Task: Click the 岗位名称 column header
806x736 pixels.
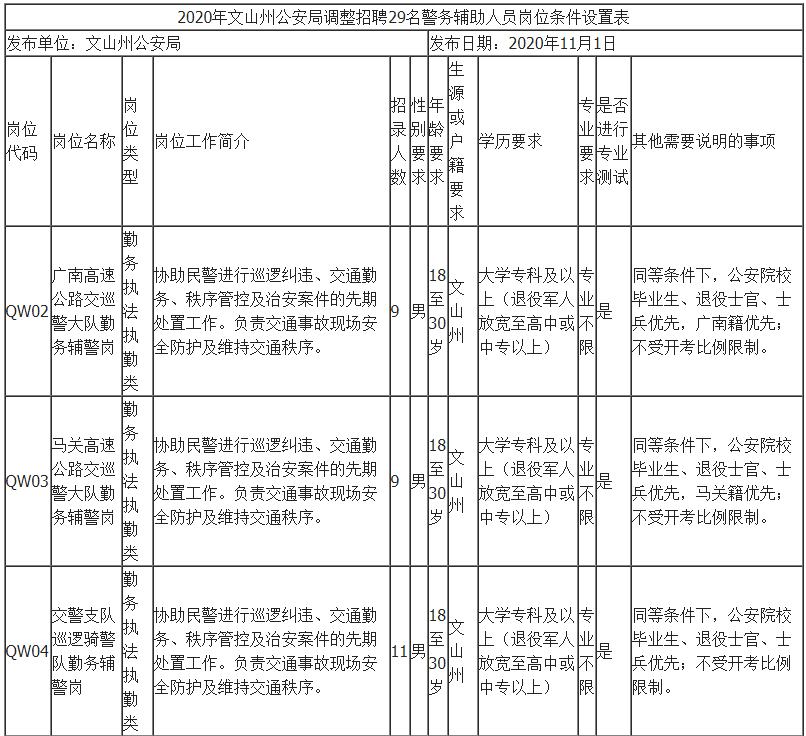Action: 86,141
